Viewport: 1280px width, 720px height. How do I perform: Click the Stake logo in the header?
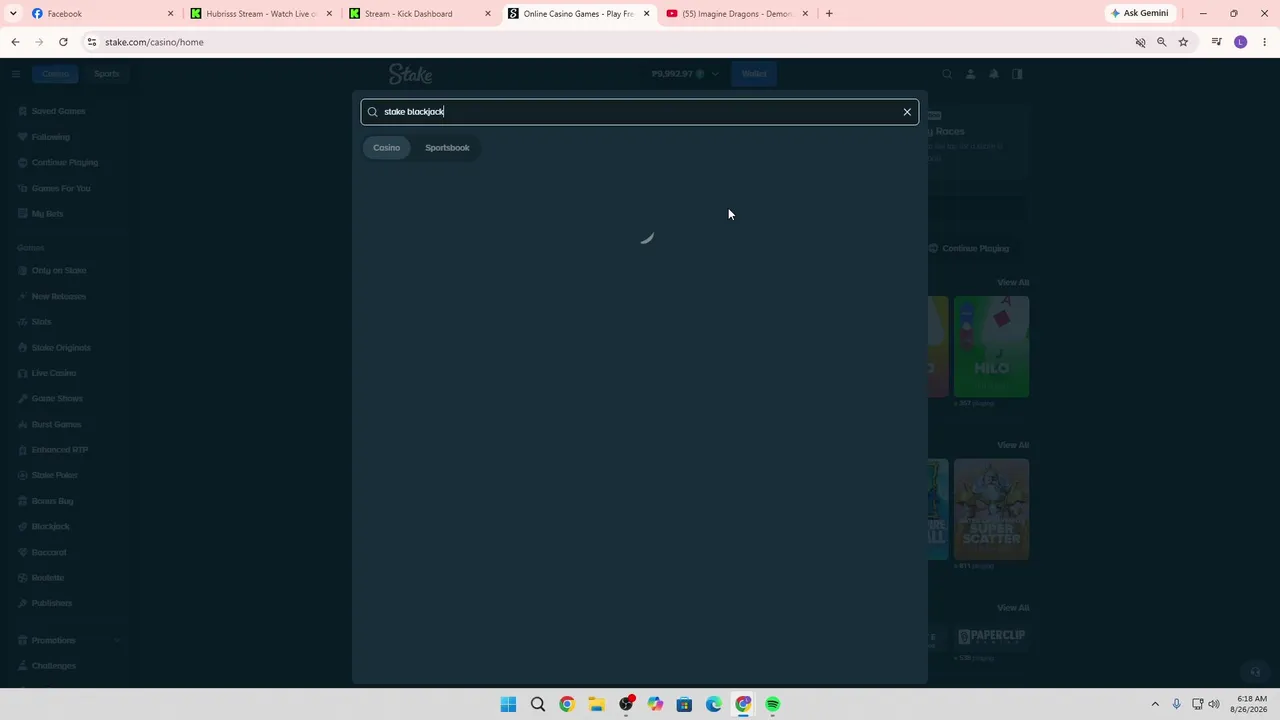410,74
